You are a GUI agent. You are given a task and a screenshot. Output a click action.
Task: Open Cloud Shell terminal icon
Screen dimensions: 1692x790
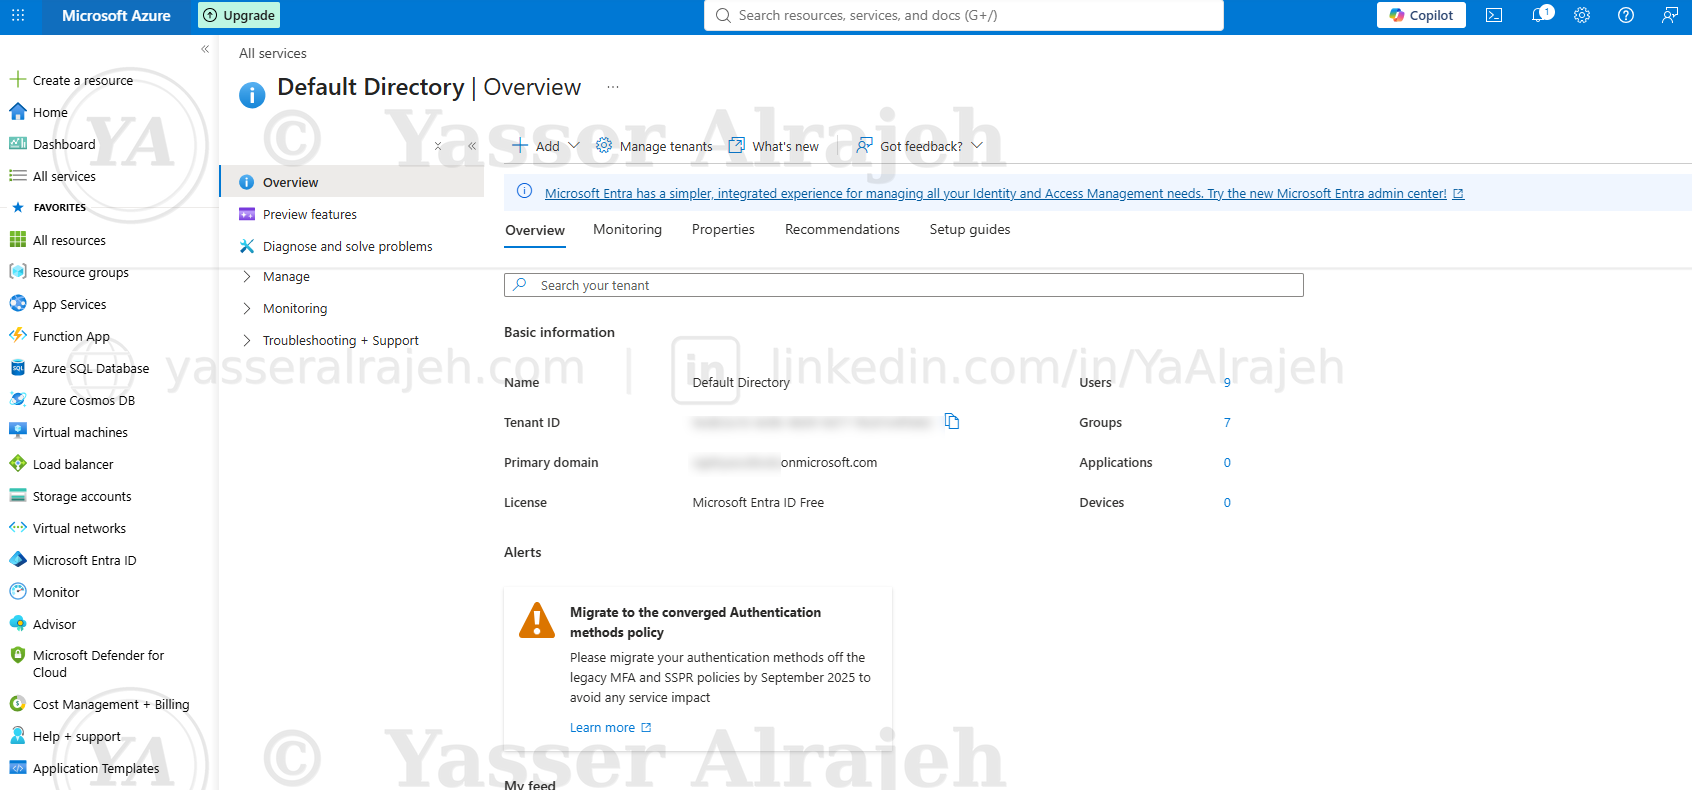click(1494, 15)
